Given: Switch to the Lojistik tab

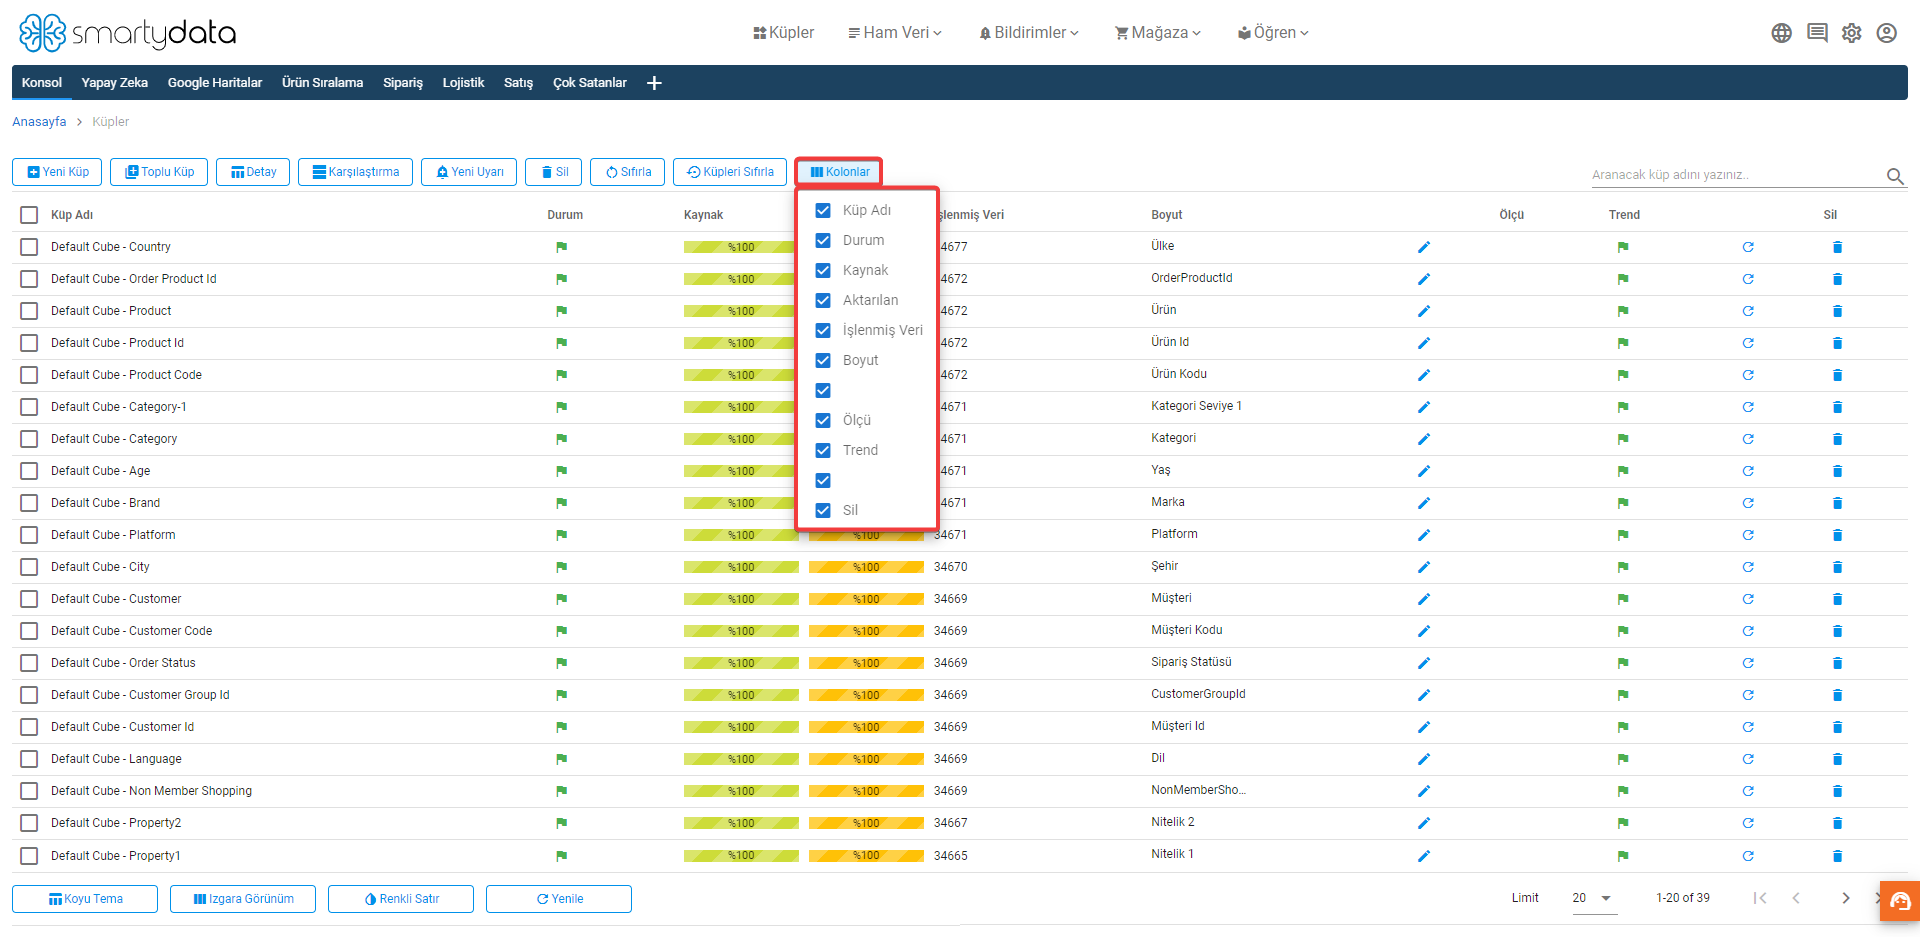Looking at the screenshot, I should coord(463,83).
